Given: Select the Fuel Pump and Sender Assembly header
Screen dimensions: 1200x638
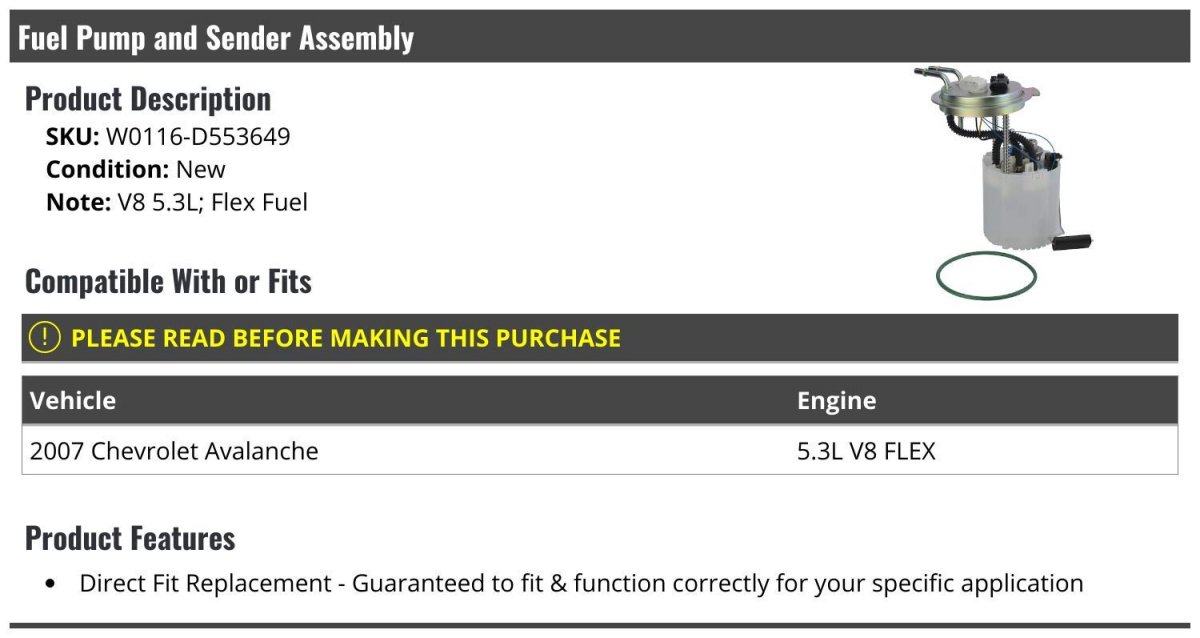Looking at the screenshot, I should click(x=599, y=37).
